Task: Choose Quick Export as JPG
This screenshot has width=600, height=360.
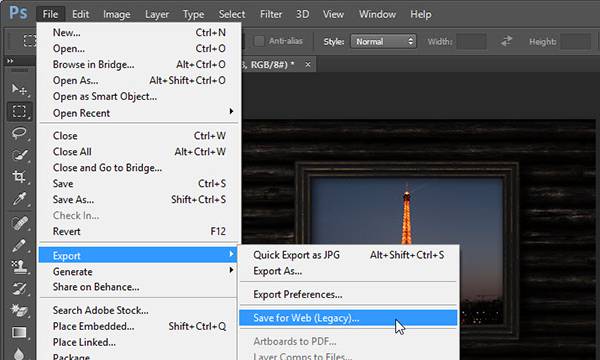Action: coord(349,255)
